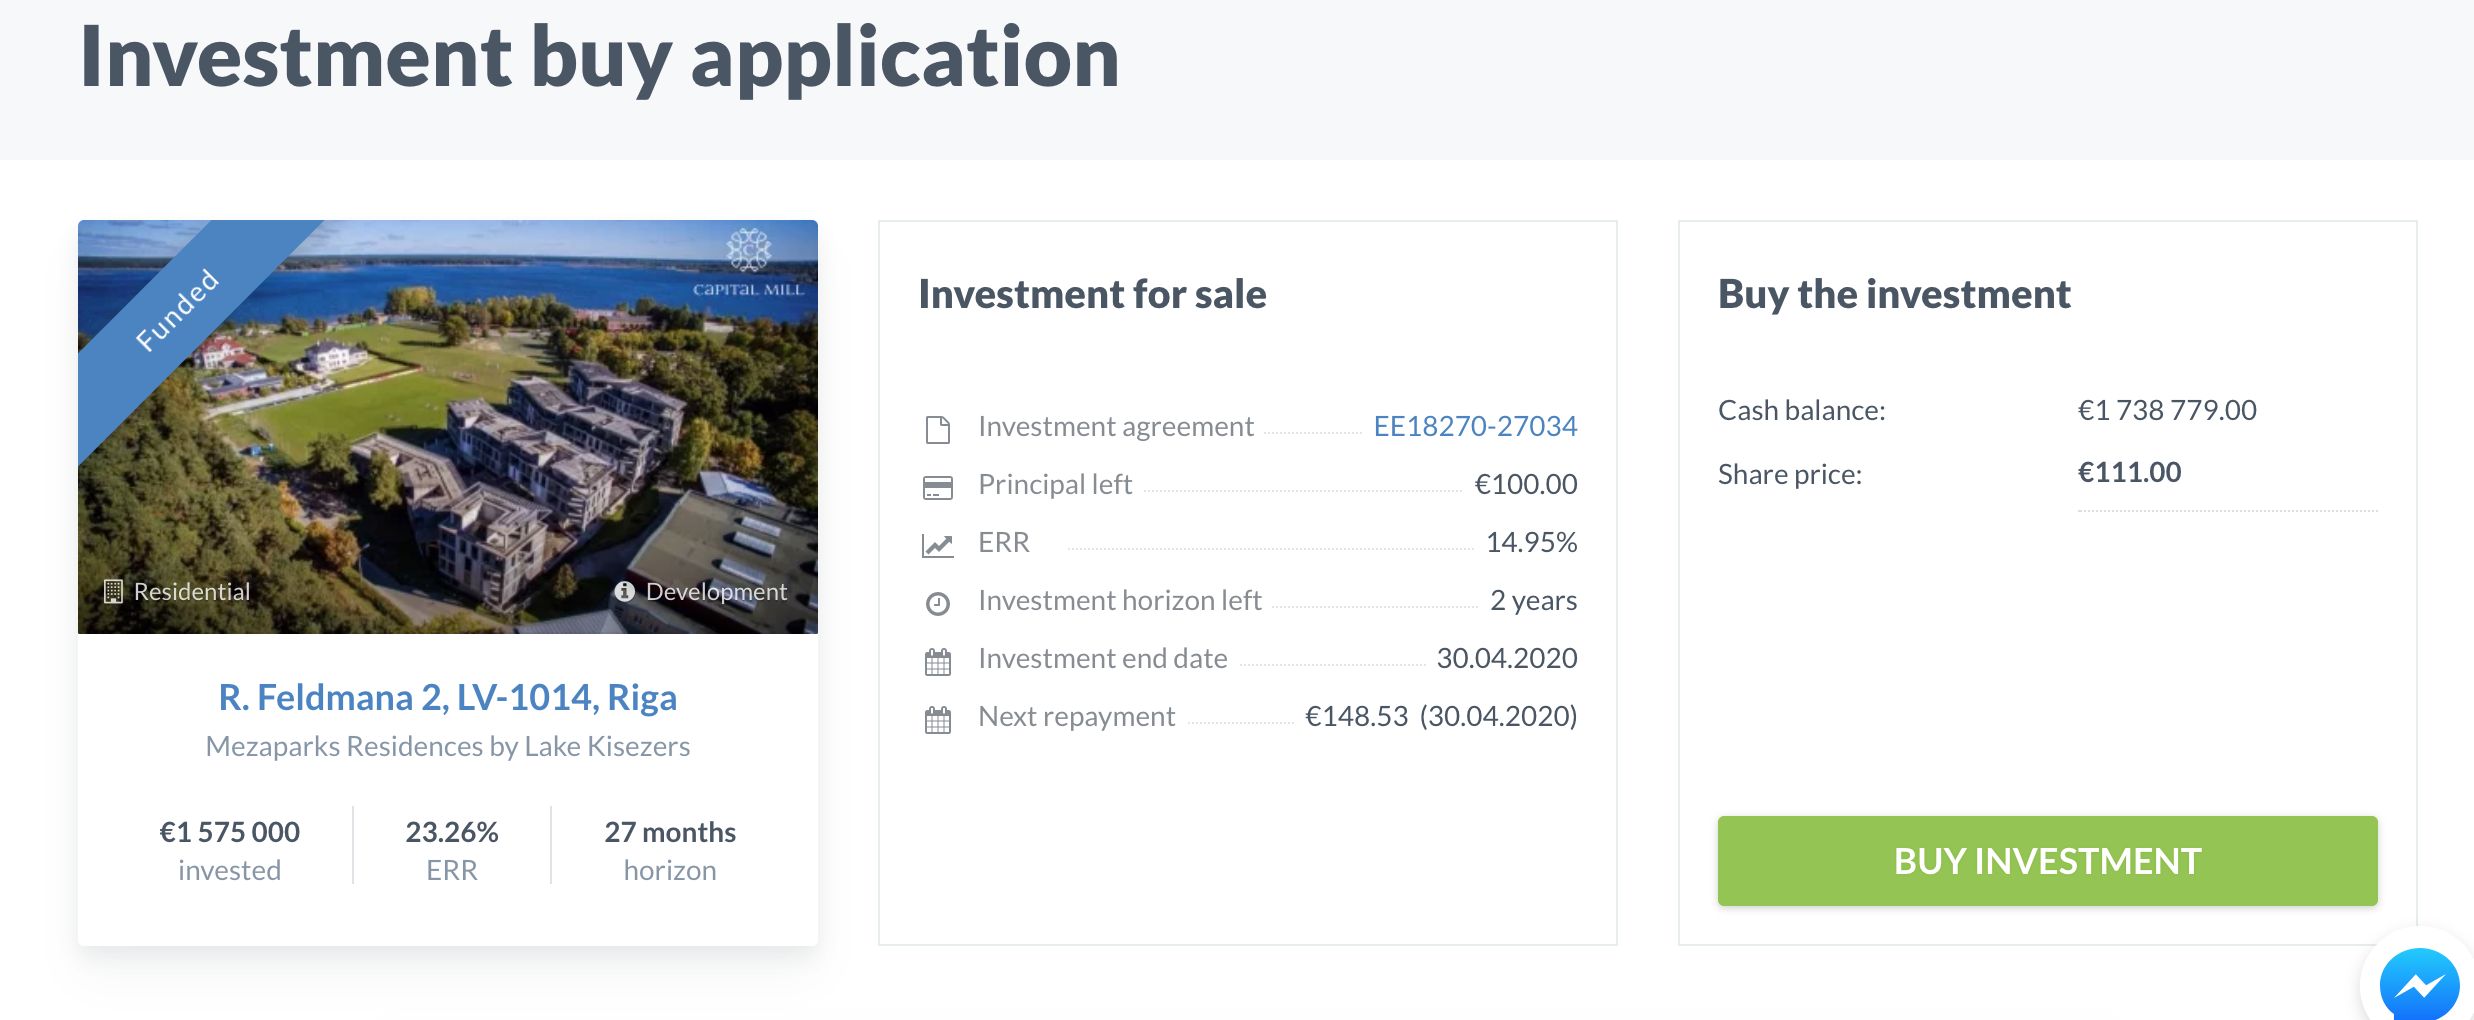Click the calendar icon beside Next repayment

tap(937, 719)
